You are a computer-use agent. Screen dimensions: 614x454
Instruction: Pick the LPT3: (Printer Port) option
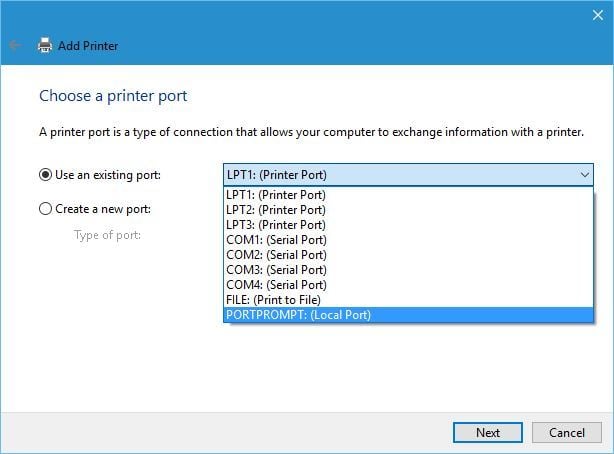408,225
